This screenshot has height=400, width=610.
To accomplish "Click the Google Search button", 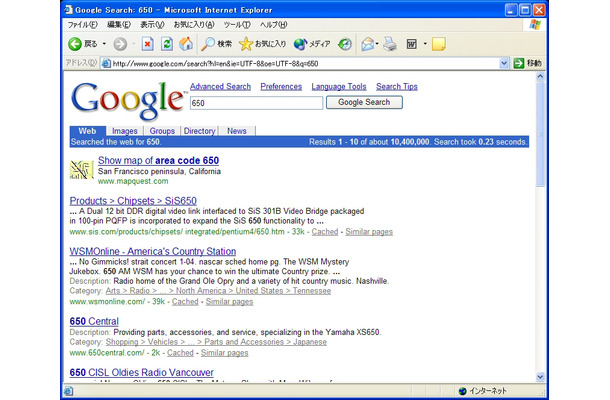I will tap(364, 102).
